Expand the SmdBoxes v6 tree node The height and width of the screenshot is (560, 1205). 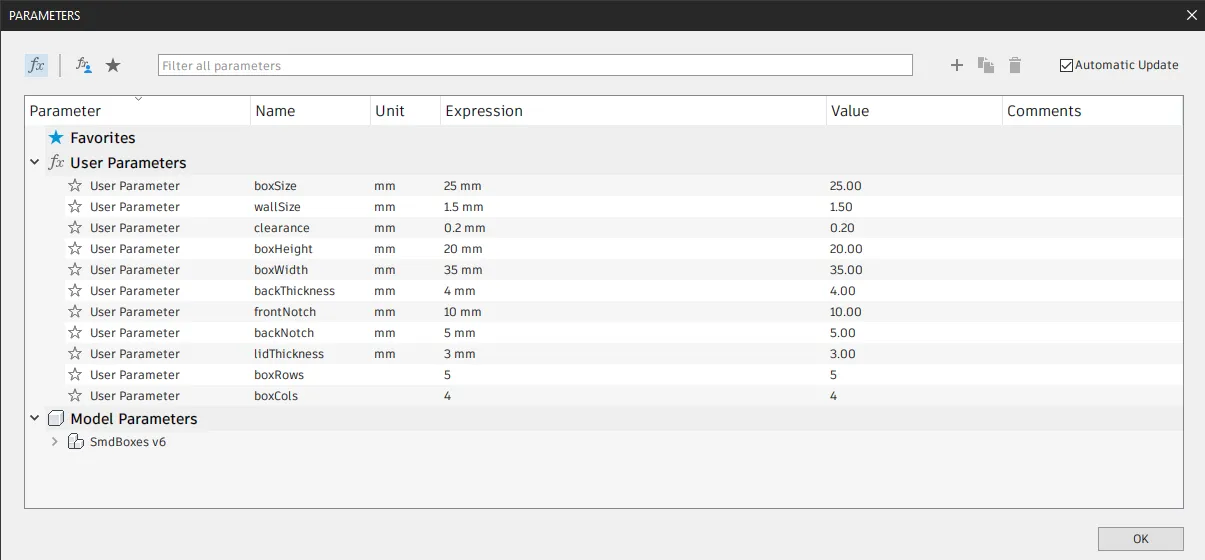[55, 441]
